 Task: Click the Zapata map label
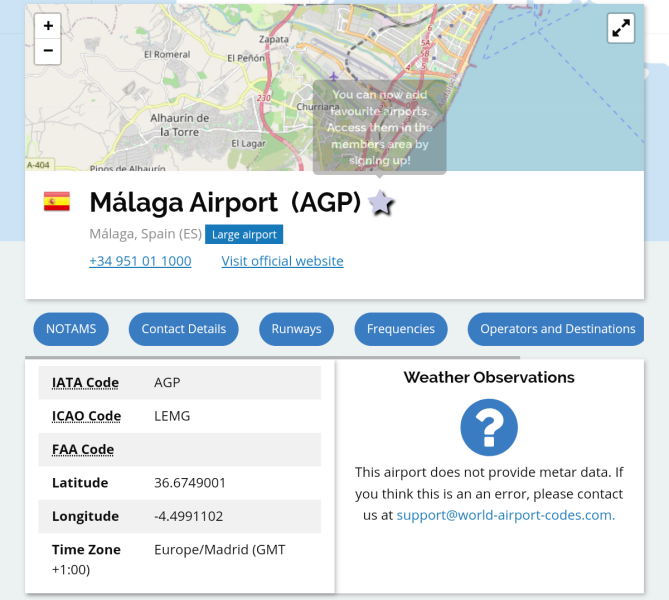[274, 39]
